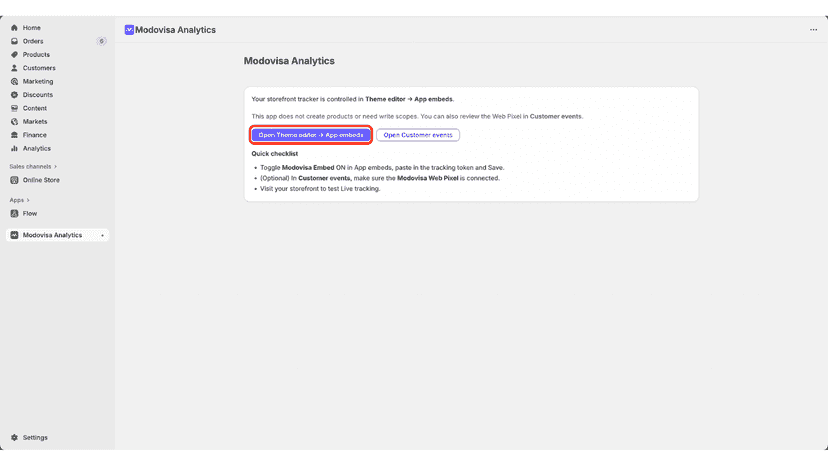Click the Marketing target icon
828x466 pixels.
pos(14,81)
